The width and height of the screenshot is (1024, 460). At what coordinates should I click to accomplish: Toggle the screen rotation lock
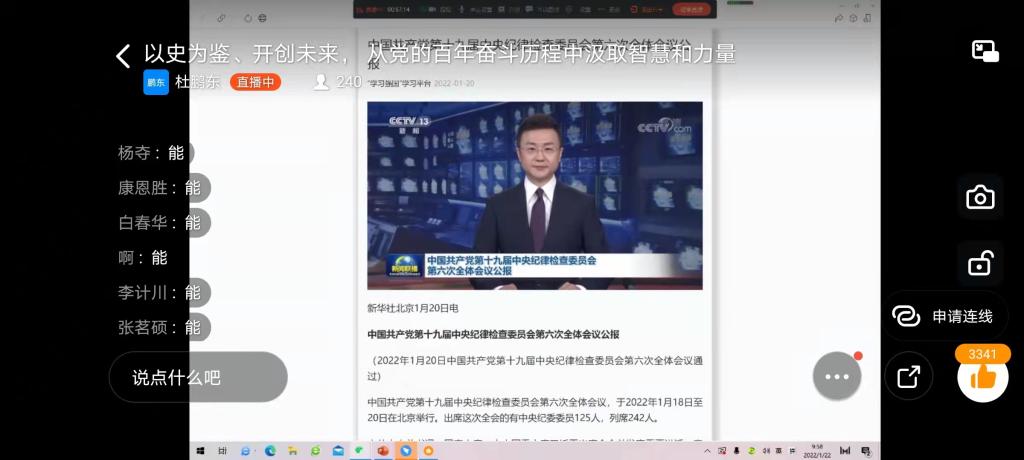tap(980, 264)
